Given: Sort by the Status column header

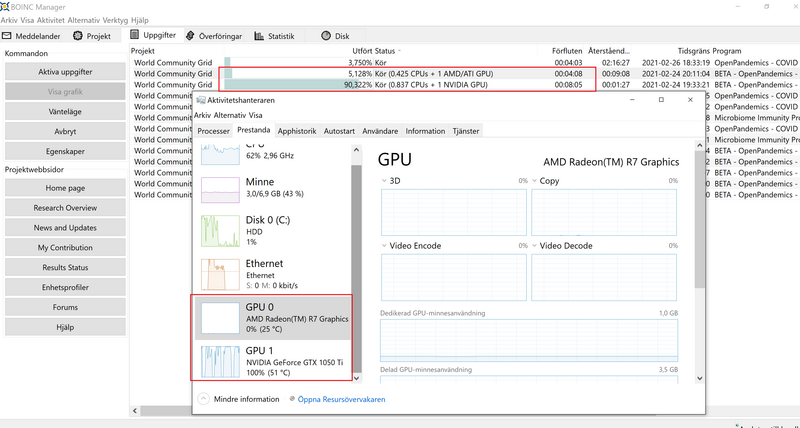Looking at the screenshot, I should (456, 51).
